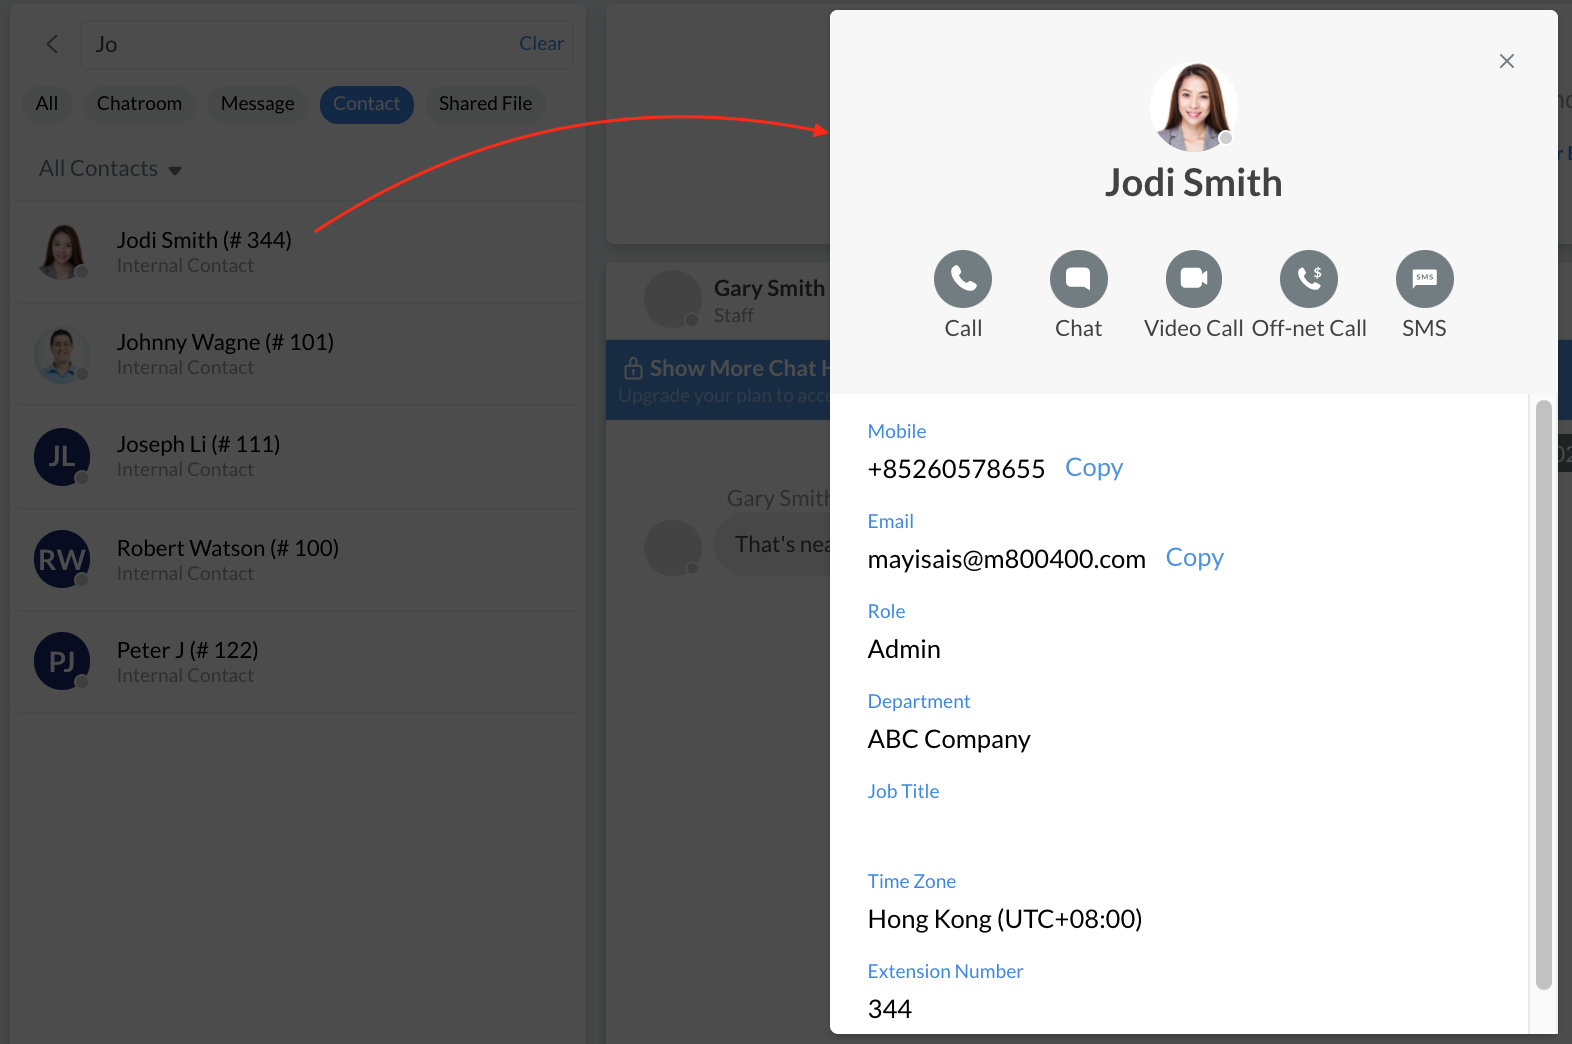
Task: Select the Contact filter tab
Action: (366, 104)
